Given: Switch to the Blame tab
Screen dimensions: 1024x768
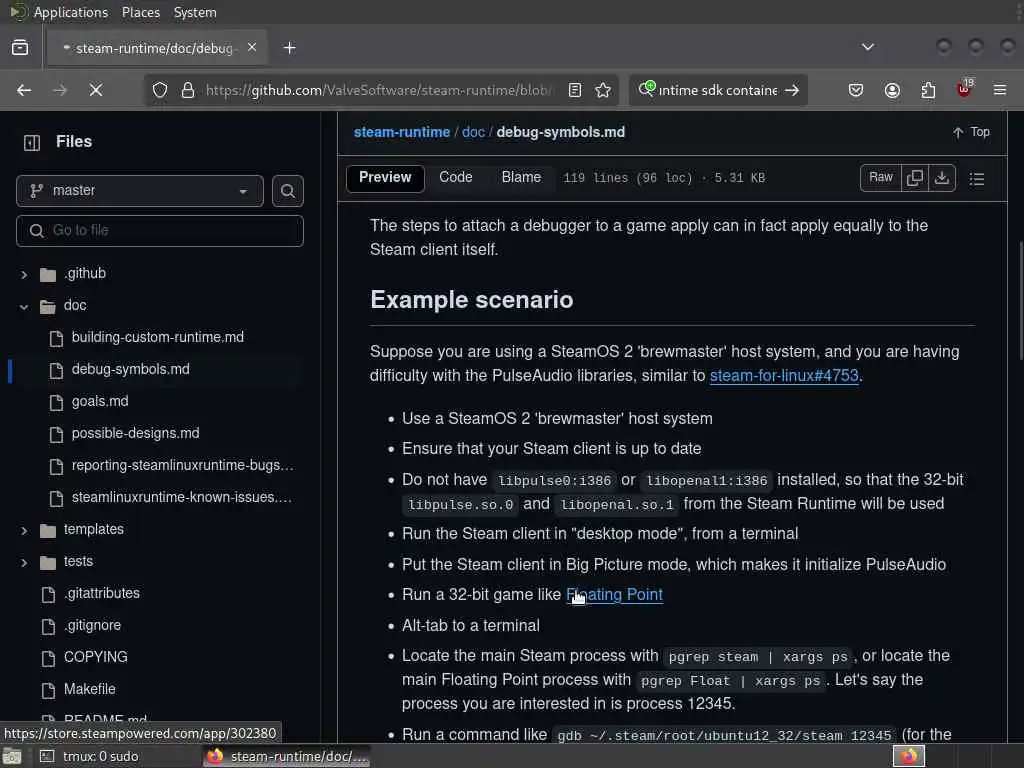Looking at the screenshot, I should click(x=521, y=178).
